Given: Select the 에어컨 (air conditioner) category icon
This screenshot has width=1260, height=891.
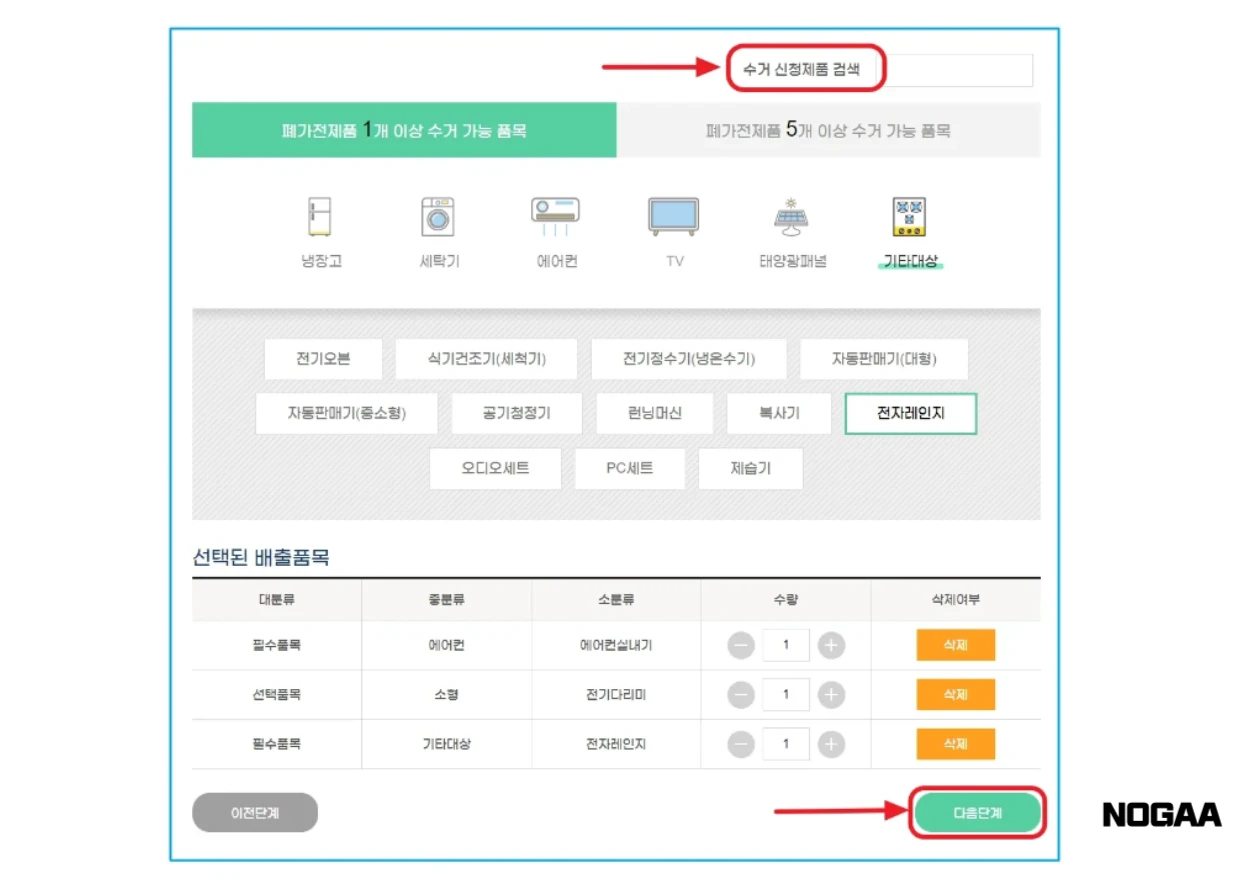Looking at the screenshot, I should click(556, 222).
